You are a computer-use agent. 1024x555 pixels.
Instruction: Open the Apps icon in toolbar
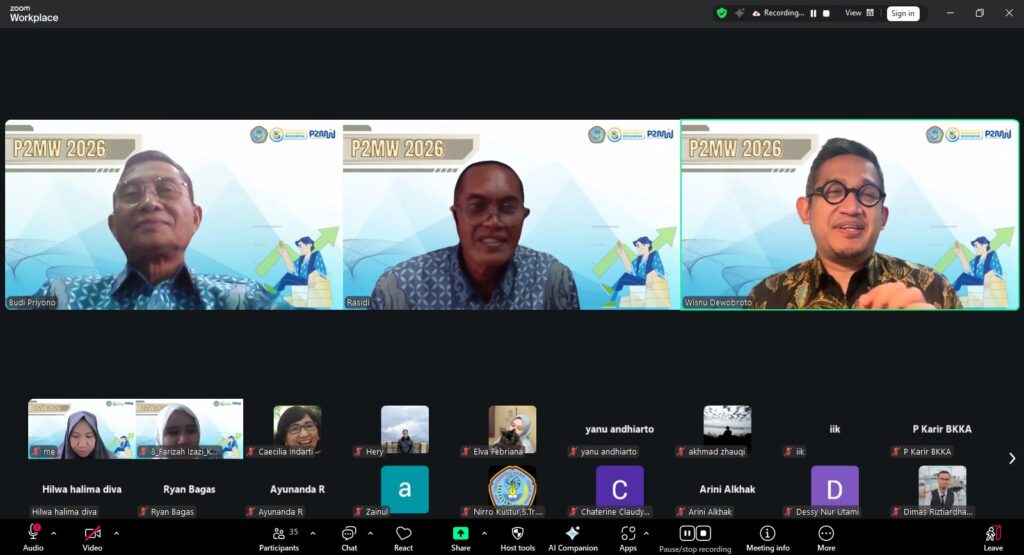(x=628, y=535)
